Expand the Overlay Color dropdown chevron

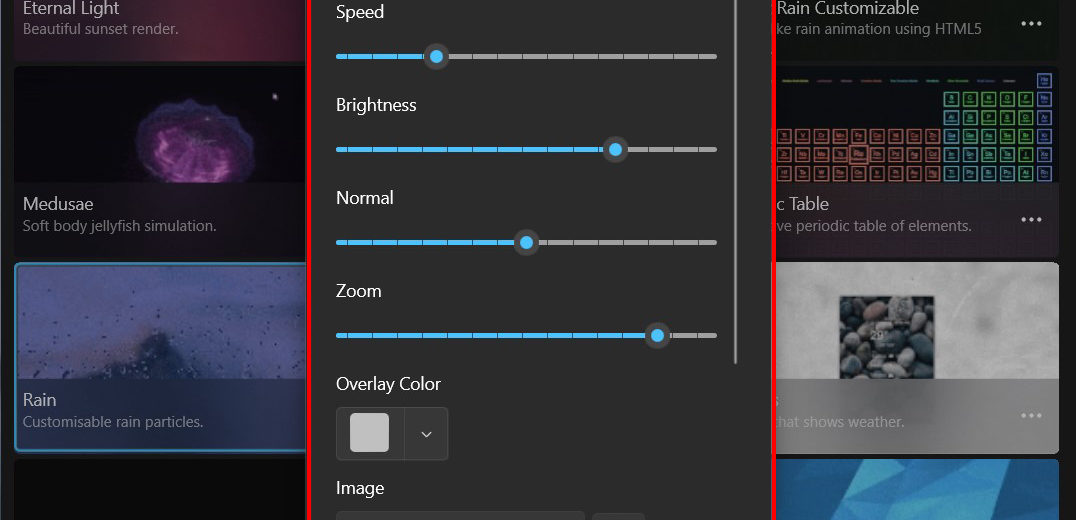[x=426, y=434]
